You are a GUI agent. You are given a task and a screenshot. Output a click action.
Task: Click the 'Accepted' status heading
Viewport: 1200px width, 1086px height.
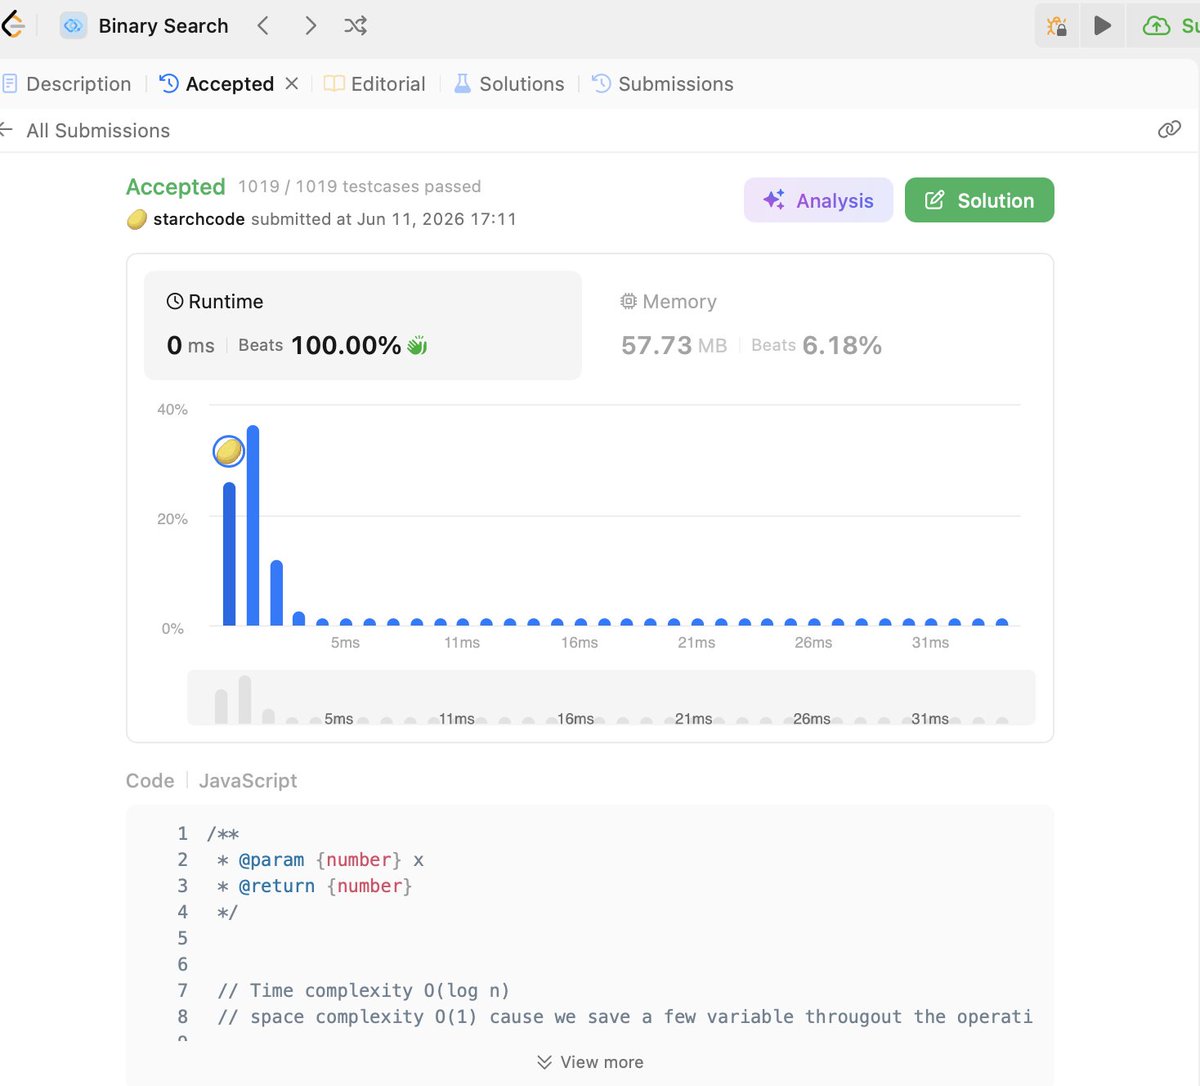[x=176, y=187]
